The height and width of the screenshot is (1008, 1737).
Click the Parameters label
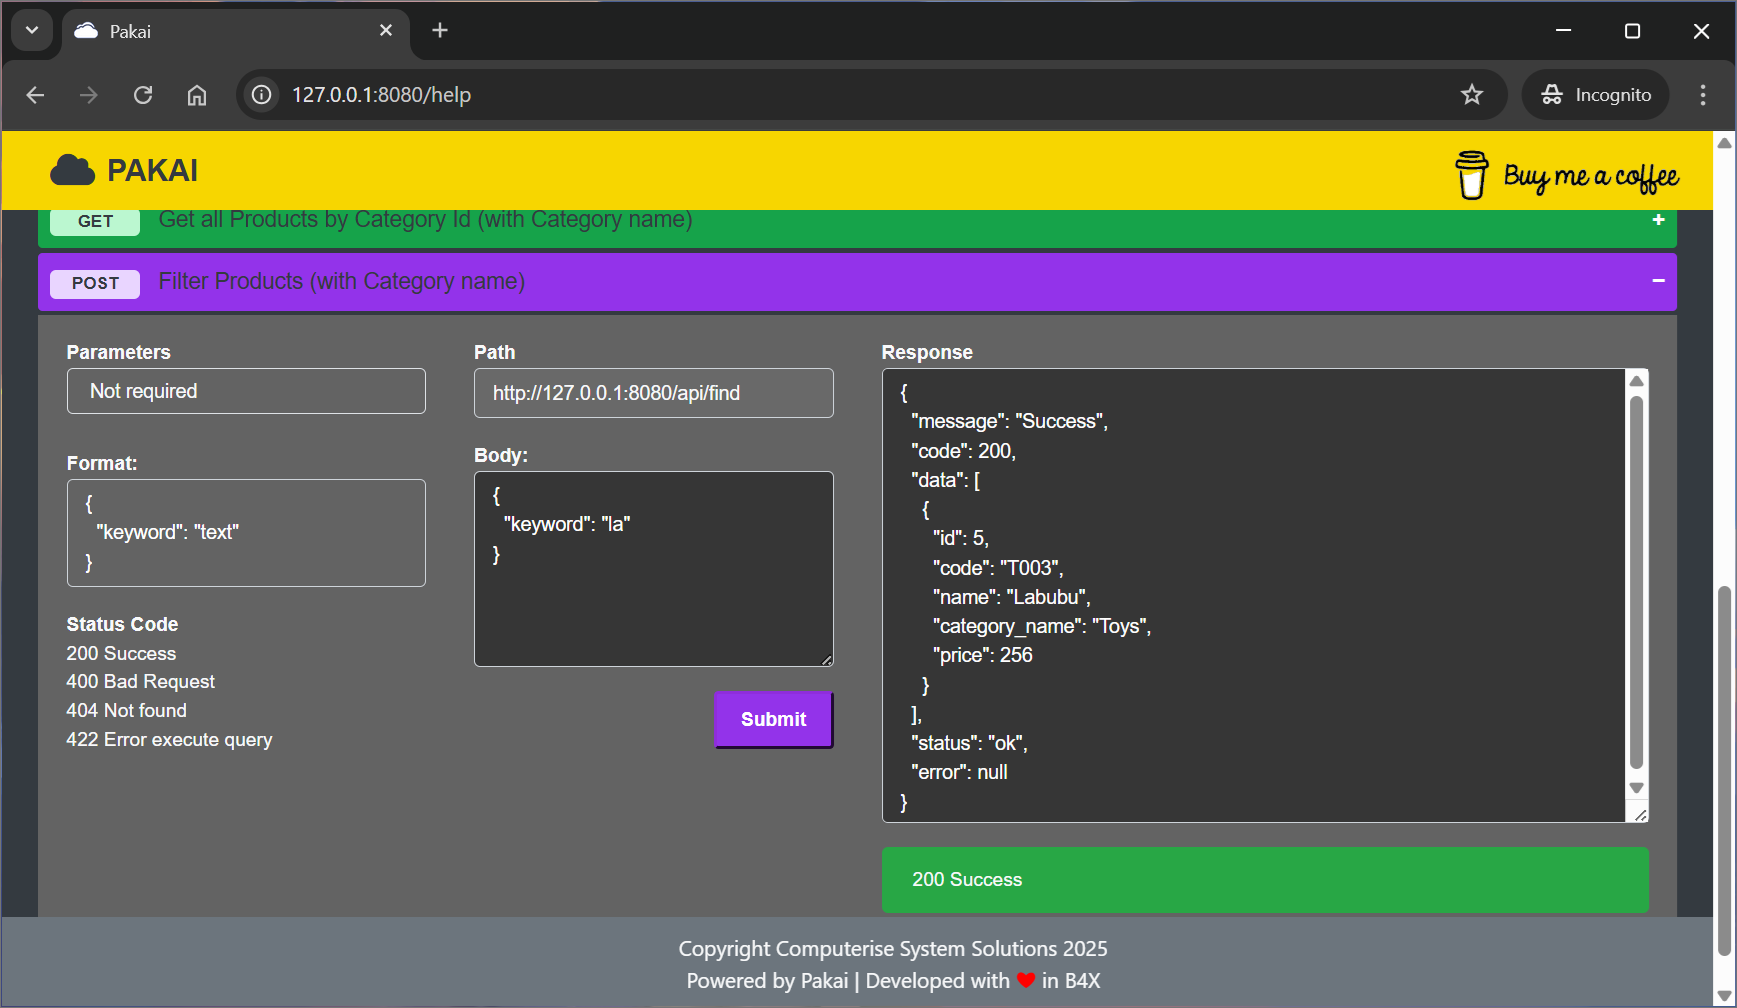118,352
